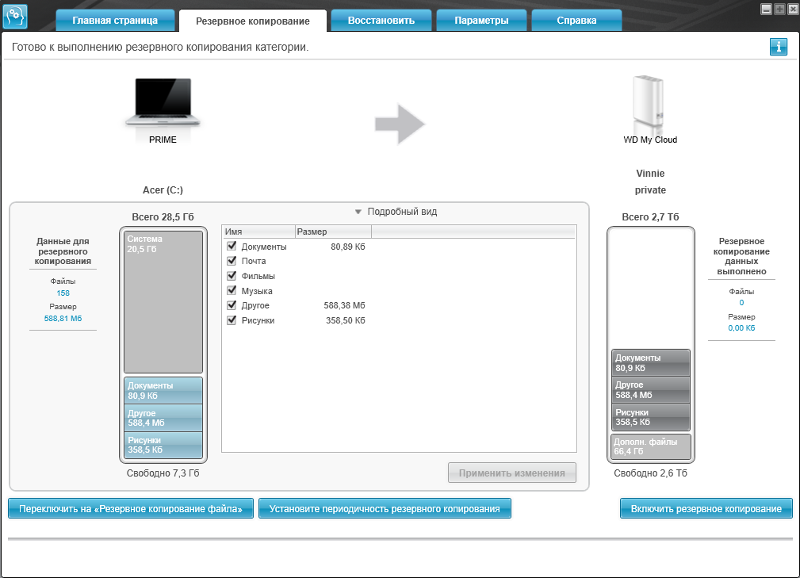The height and width of the screenshot is (578, 800).
Task: Click the Свободно 2,6 Тб free space label
Action: point(650,473)
